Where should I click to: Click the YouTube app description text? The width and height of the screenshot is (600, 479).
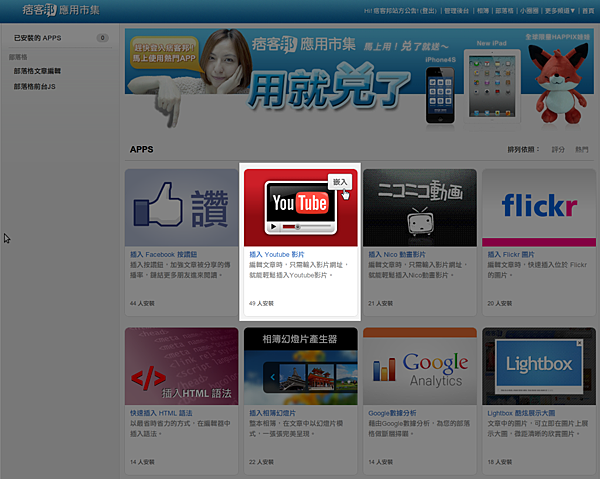click(299, 270)
